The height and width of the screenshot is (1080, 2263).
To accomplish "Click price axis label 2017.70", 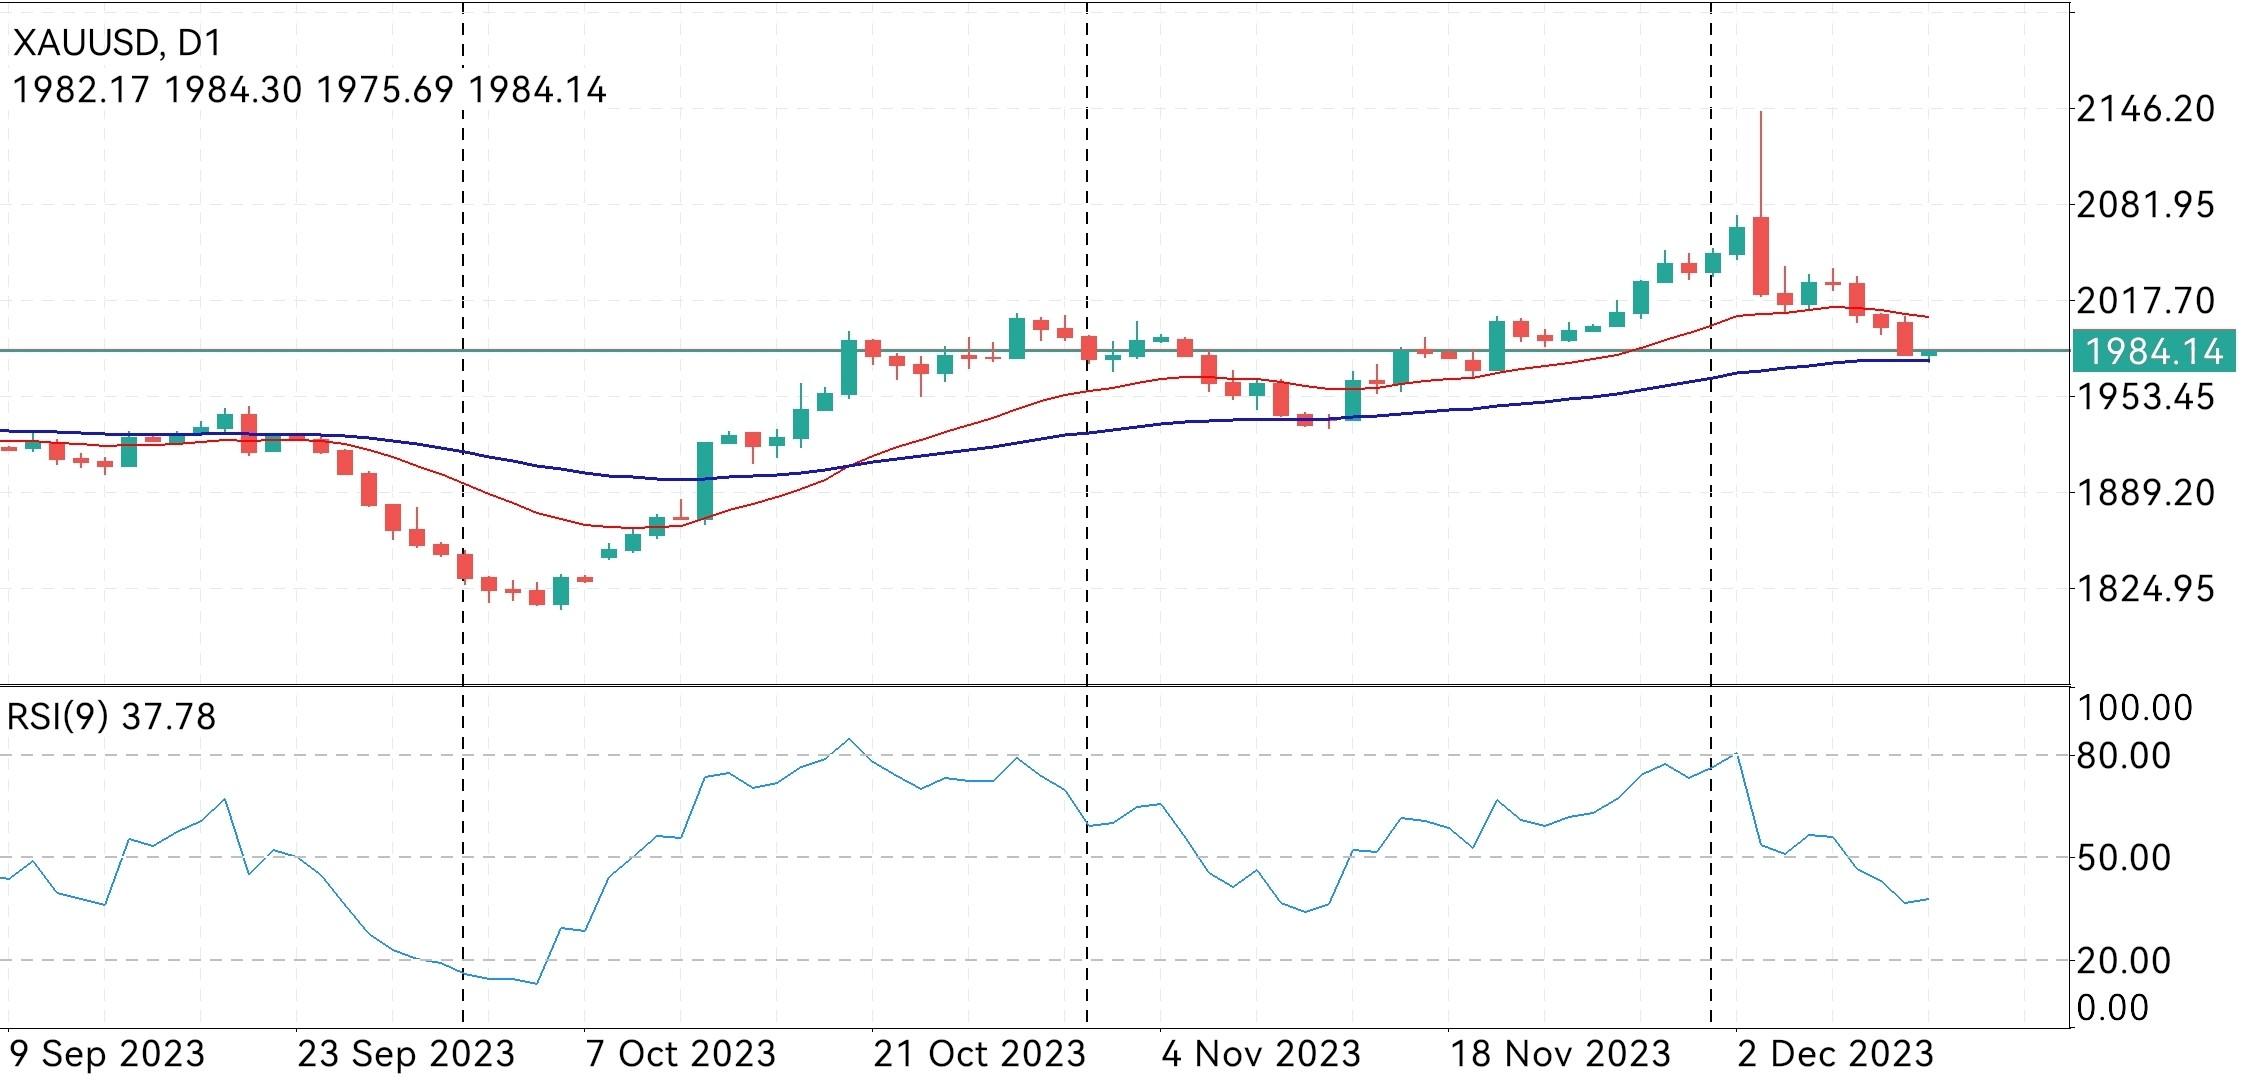I will (x=2145, y=300).
